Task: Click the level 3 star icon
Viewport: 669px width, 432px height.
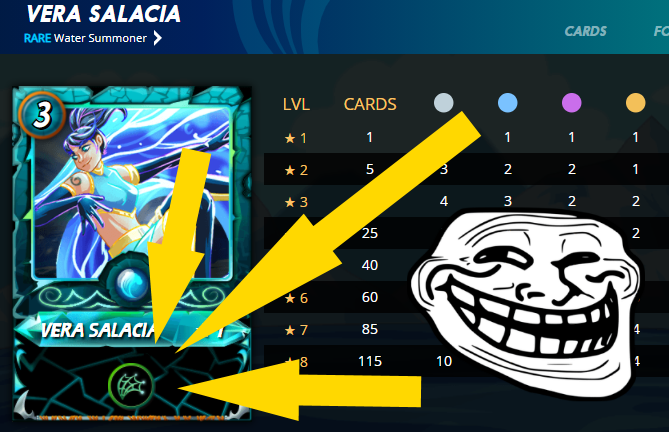Action: click(290, 202)
